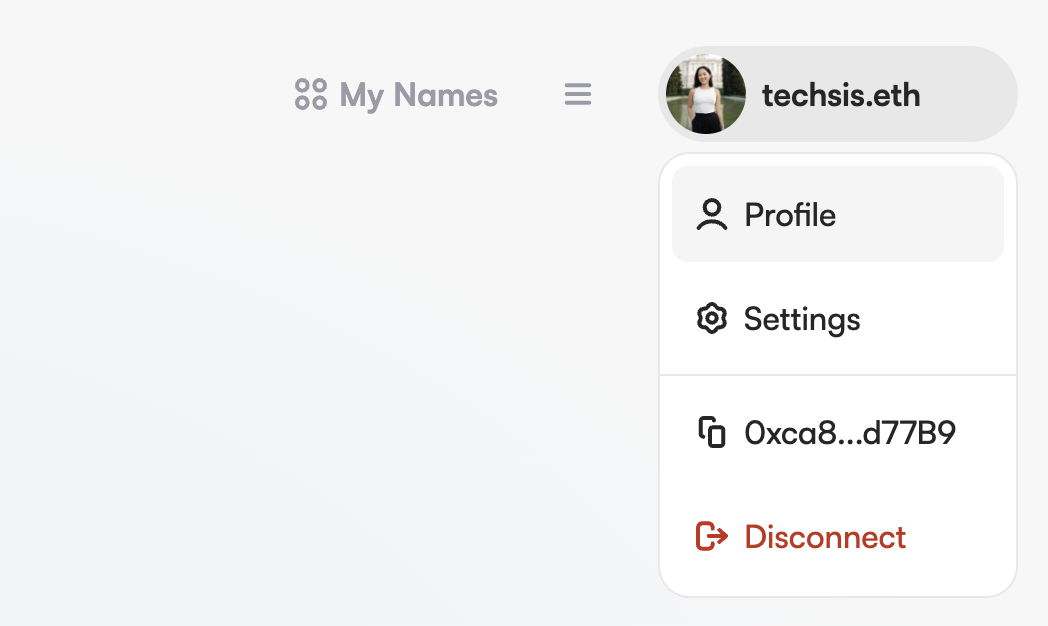Open the Profile menu entry
This screenshot has height=626, width=1048.
coord(838,214)
